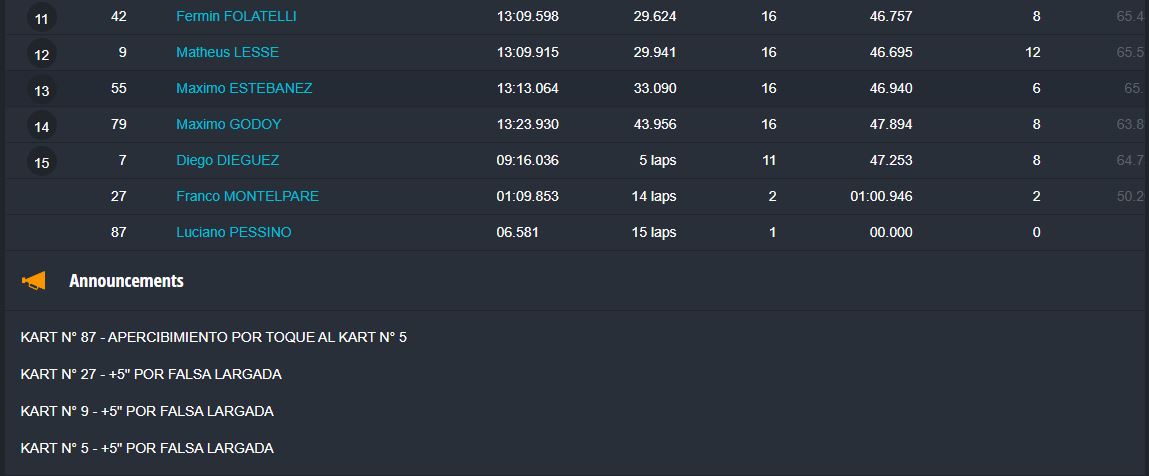Screen dimensions: 1149x476
Task: Open Fermin FOLATELLI driver link
Action: tap(236, 16)
